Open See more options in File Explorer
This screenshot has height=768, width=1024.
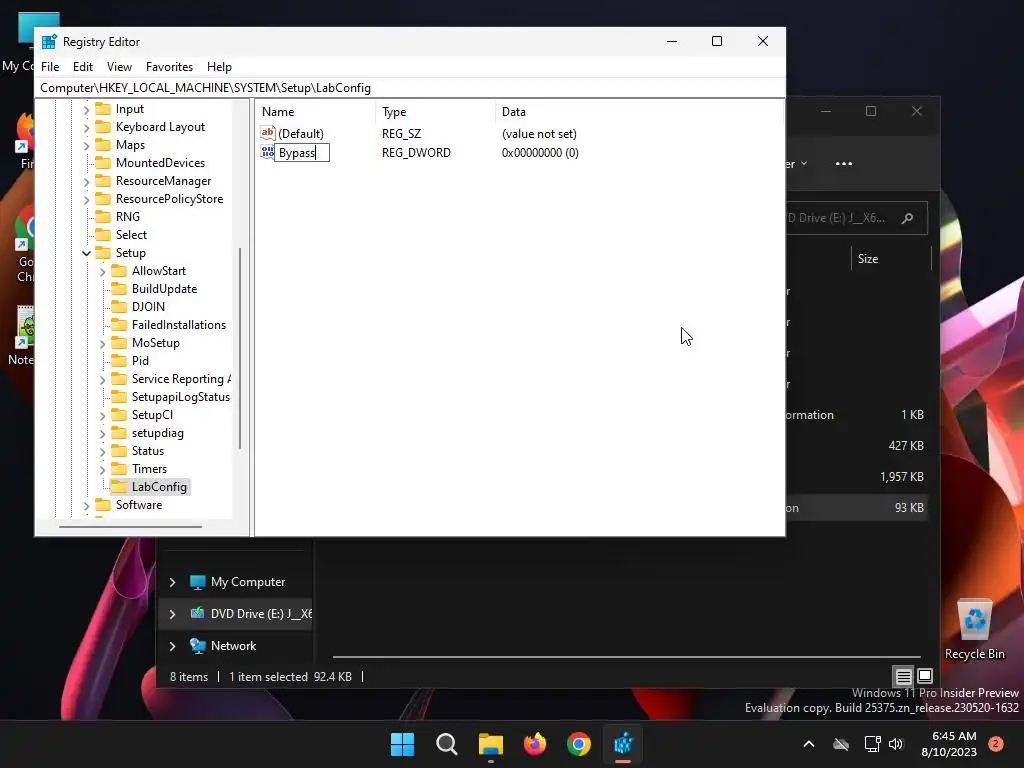[x=844, y=164]
